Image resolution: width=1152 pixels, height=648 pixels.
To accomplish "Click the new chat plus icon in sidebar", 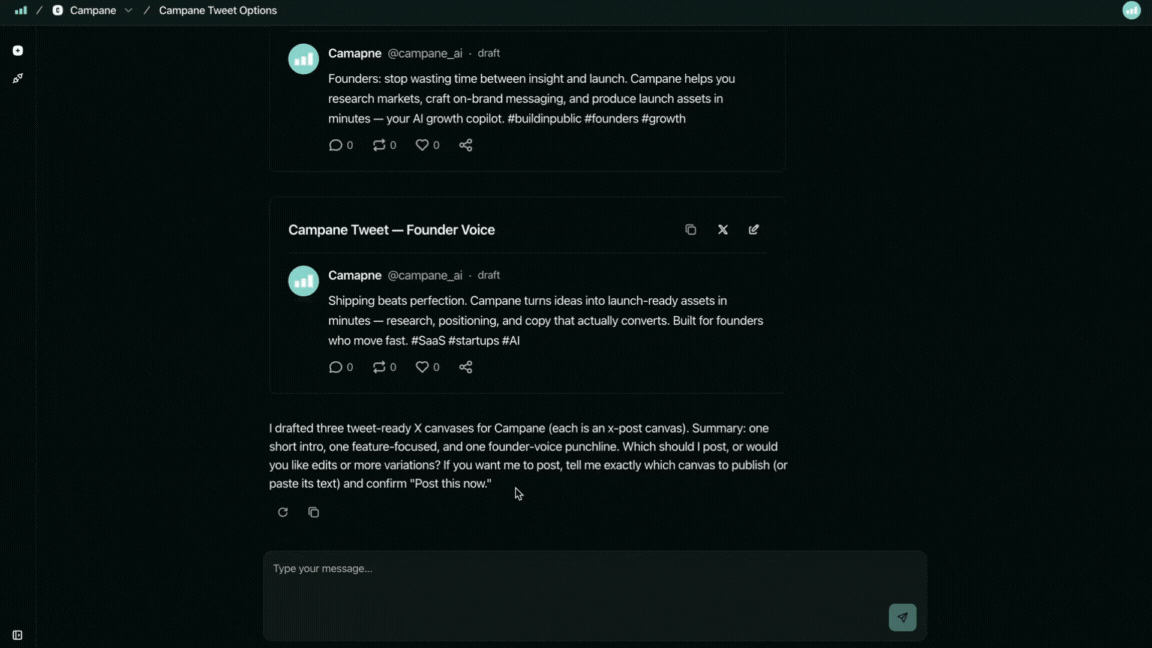I will coord(18,50).
